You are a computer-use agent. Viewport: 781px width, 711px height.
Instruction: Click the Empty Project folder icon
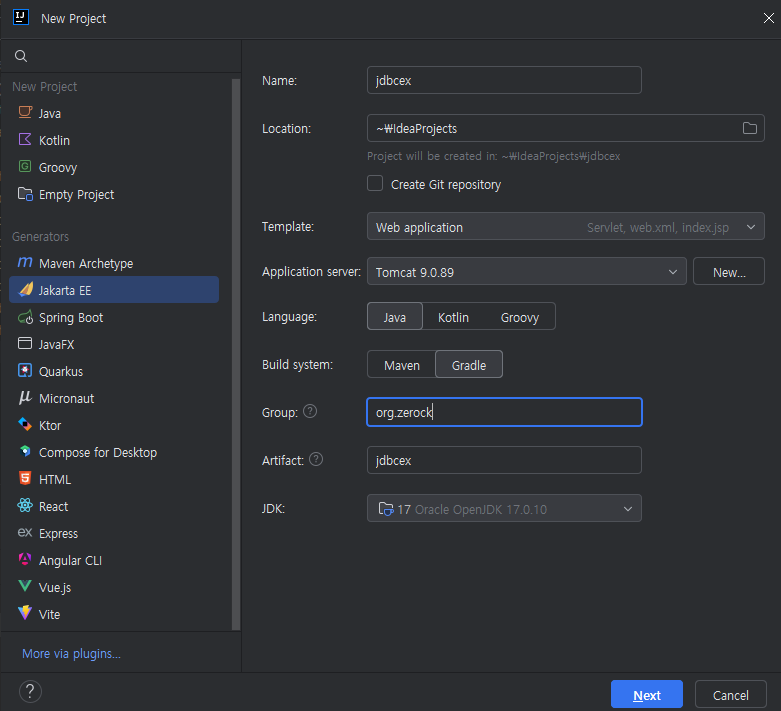point(25,193)
